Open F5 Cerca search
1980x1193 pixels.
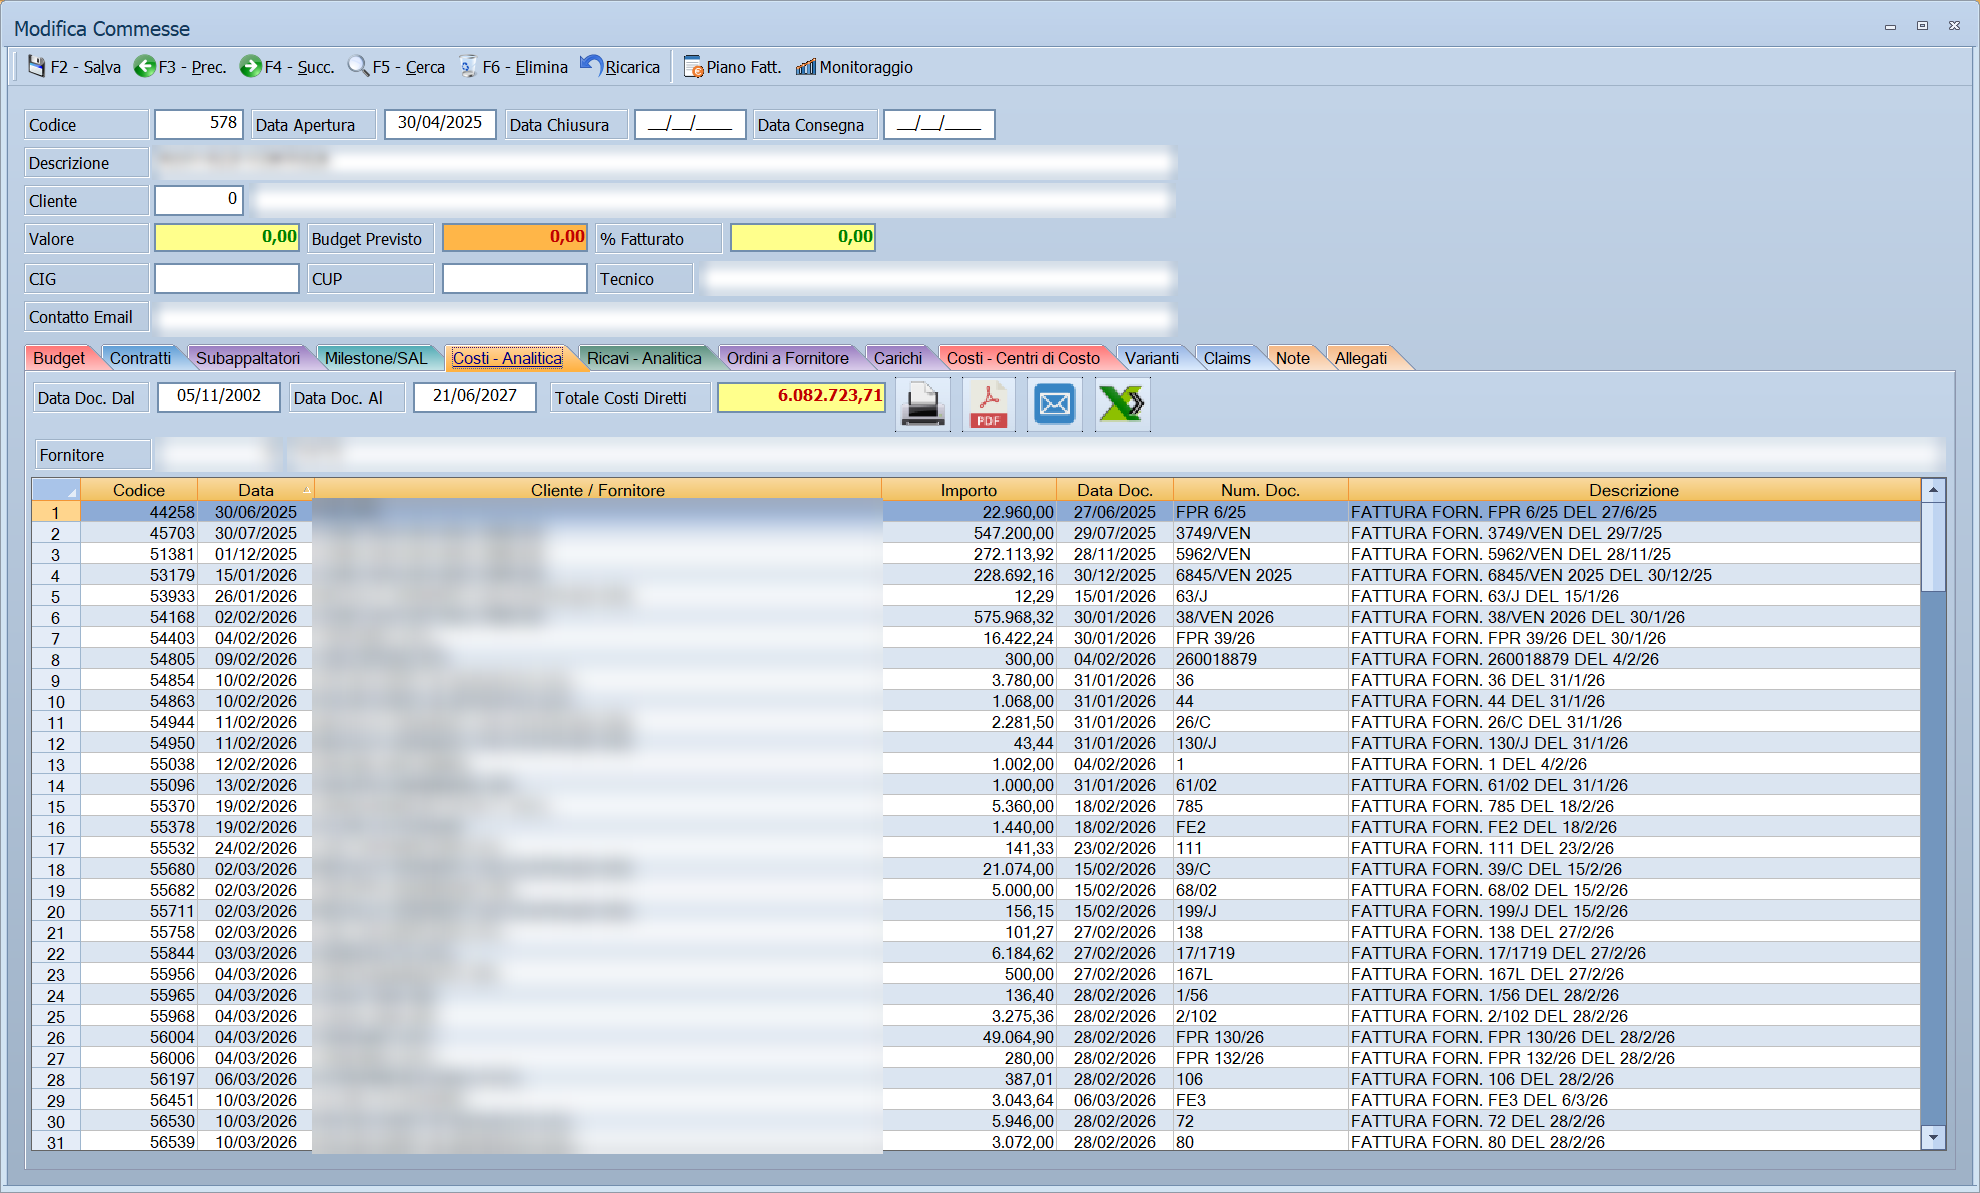point(396,67)
